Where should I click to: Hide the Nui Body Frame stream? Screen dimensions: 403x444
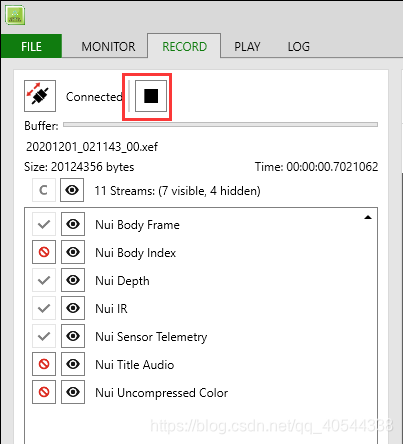point(73,224)
